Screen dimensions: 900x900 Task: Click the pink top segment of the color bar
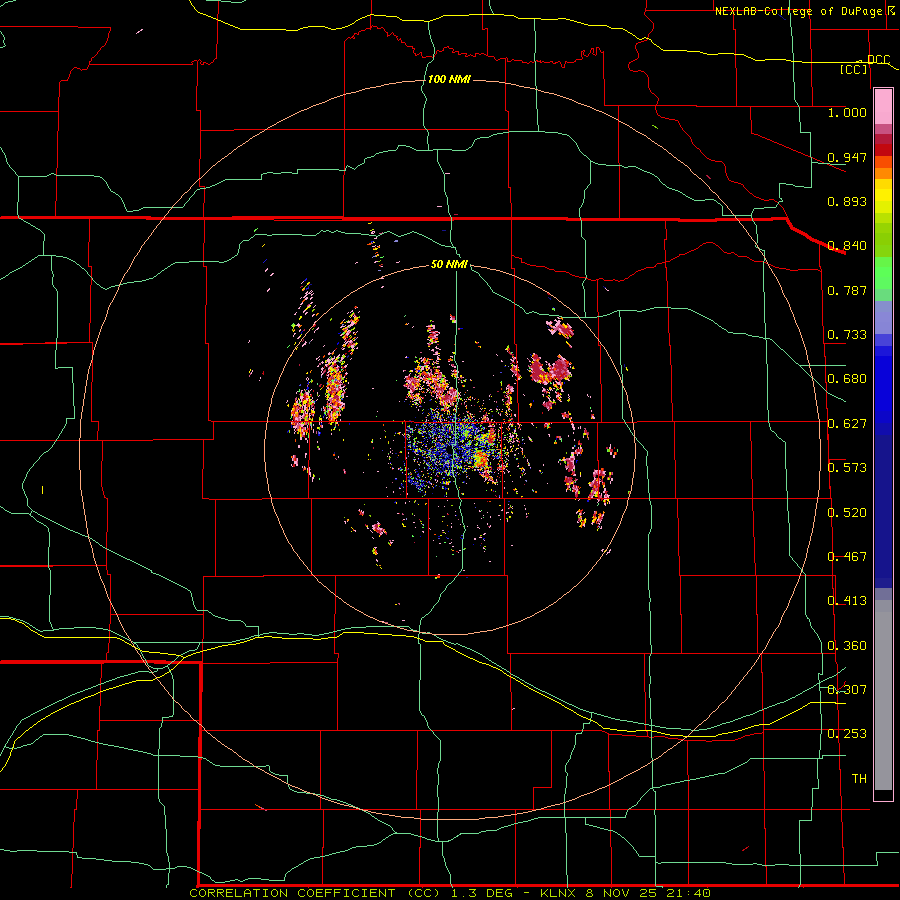point(883,107)
